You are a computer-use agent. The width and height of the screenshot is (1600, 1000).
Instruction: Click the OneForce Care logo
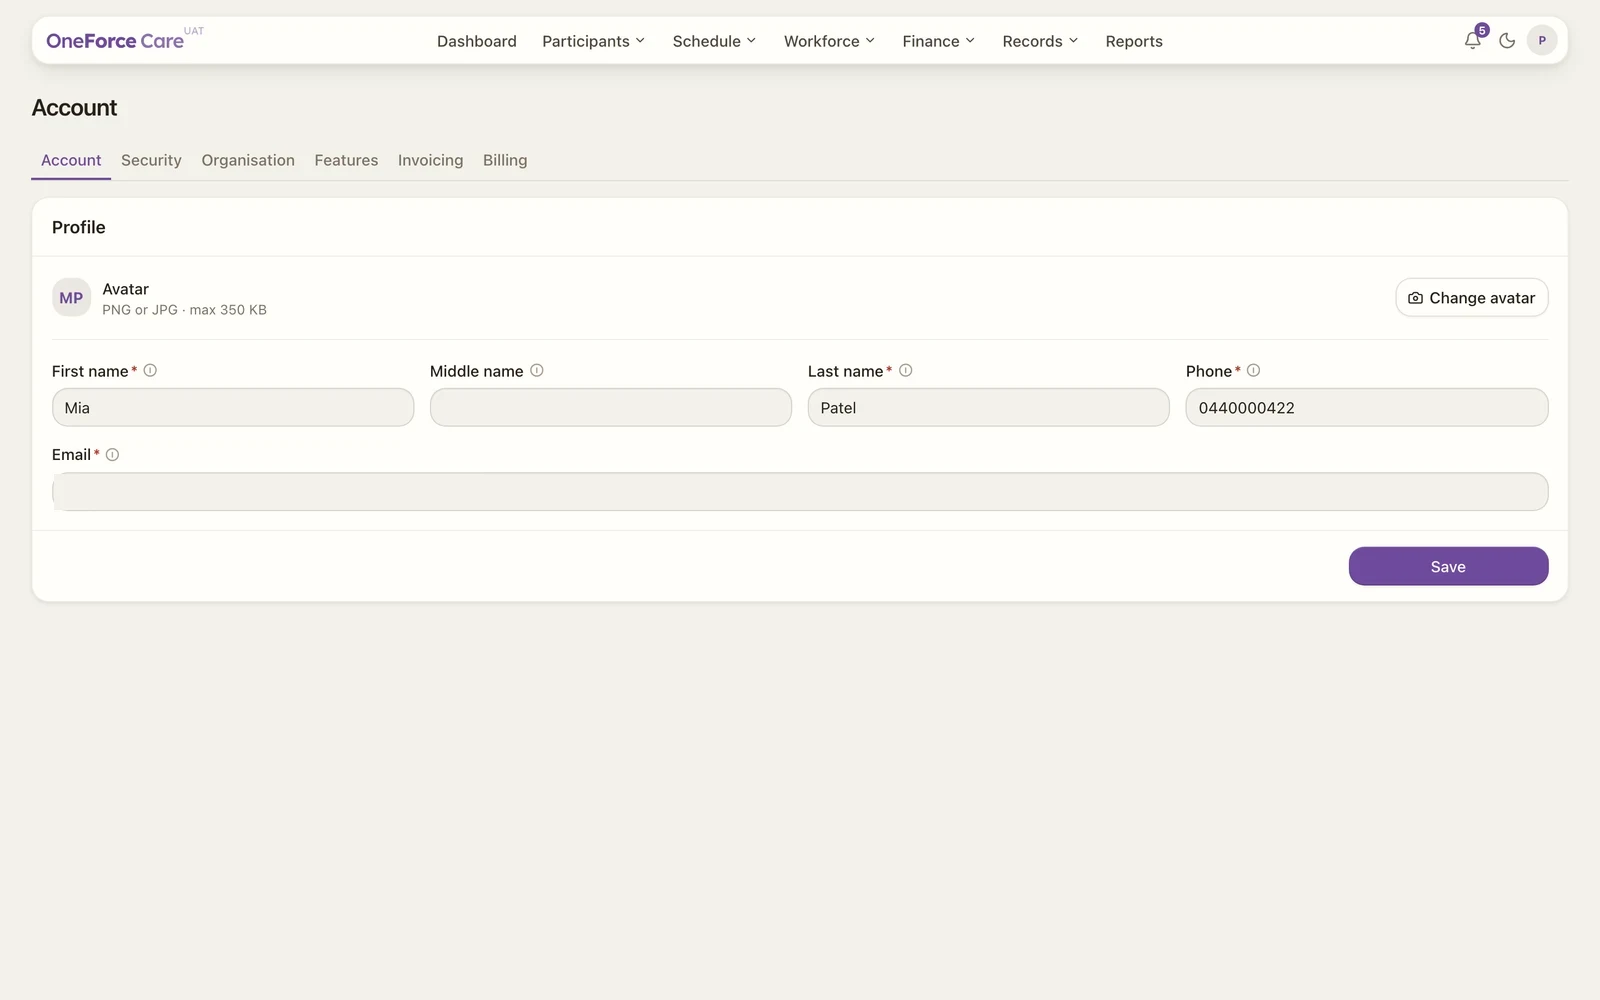(x=115, y=41)
